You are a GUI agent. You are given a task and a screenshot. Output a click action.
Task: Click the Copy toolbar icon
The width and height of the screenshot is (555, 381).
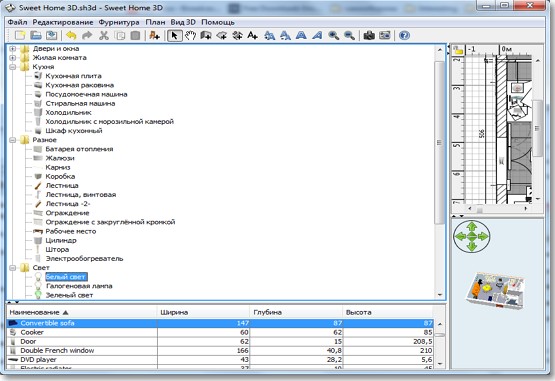(x=120, y=35)
